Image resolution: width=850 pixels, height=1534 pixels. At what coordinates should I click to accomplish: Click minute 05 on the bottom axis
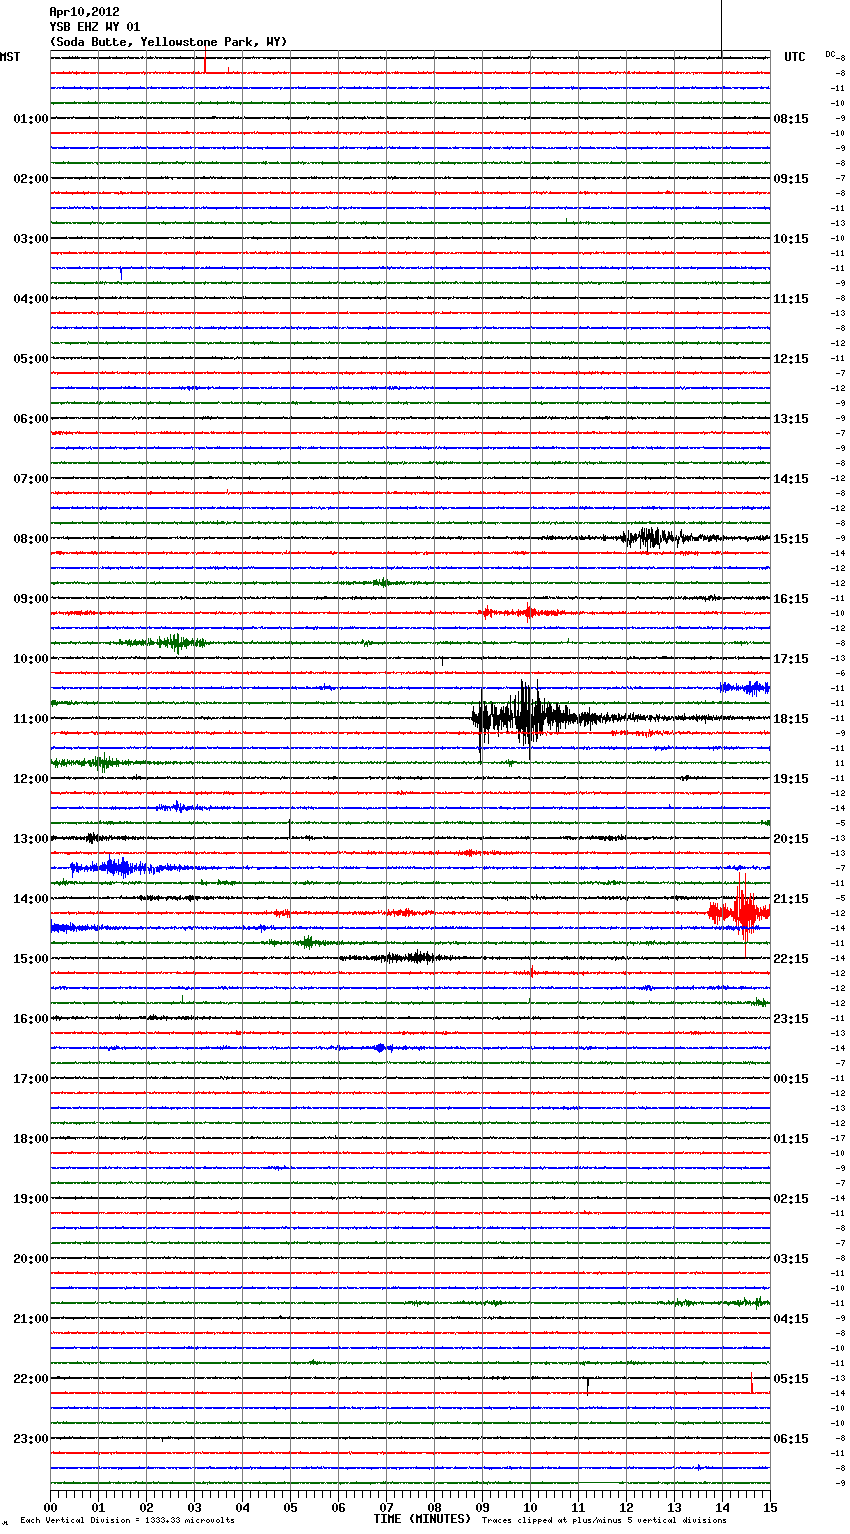[x=290, y=1507]
